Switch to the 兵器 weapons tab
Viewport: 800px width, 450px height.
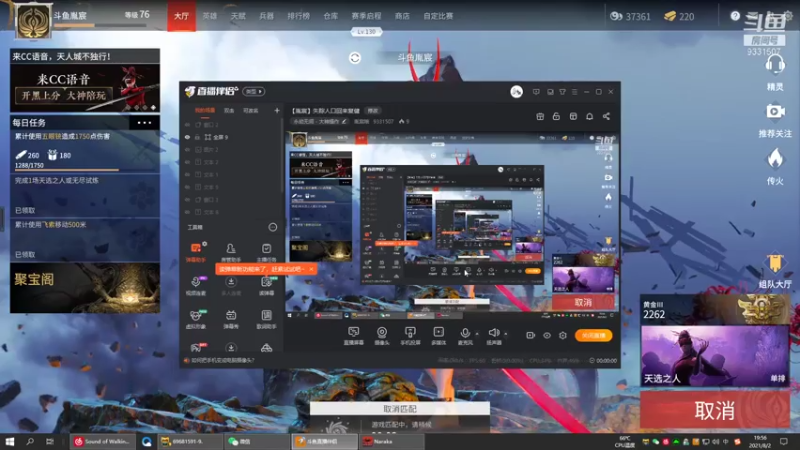[x=266, y=16]
